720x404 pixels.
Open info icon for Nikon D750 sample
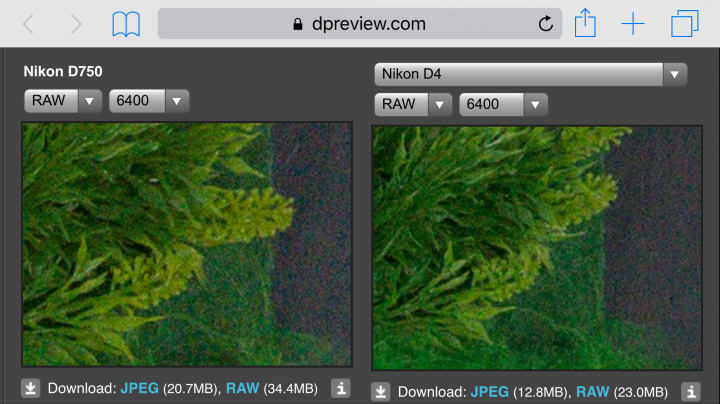341,388
